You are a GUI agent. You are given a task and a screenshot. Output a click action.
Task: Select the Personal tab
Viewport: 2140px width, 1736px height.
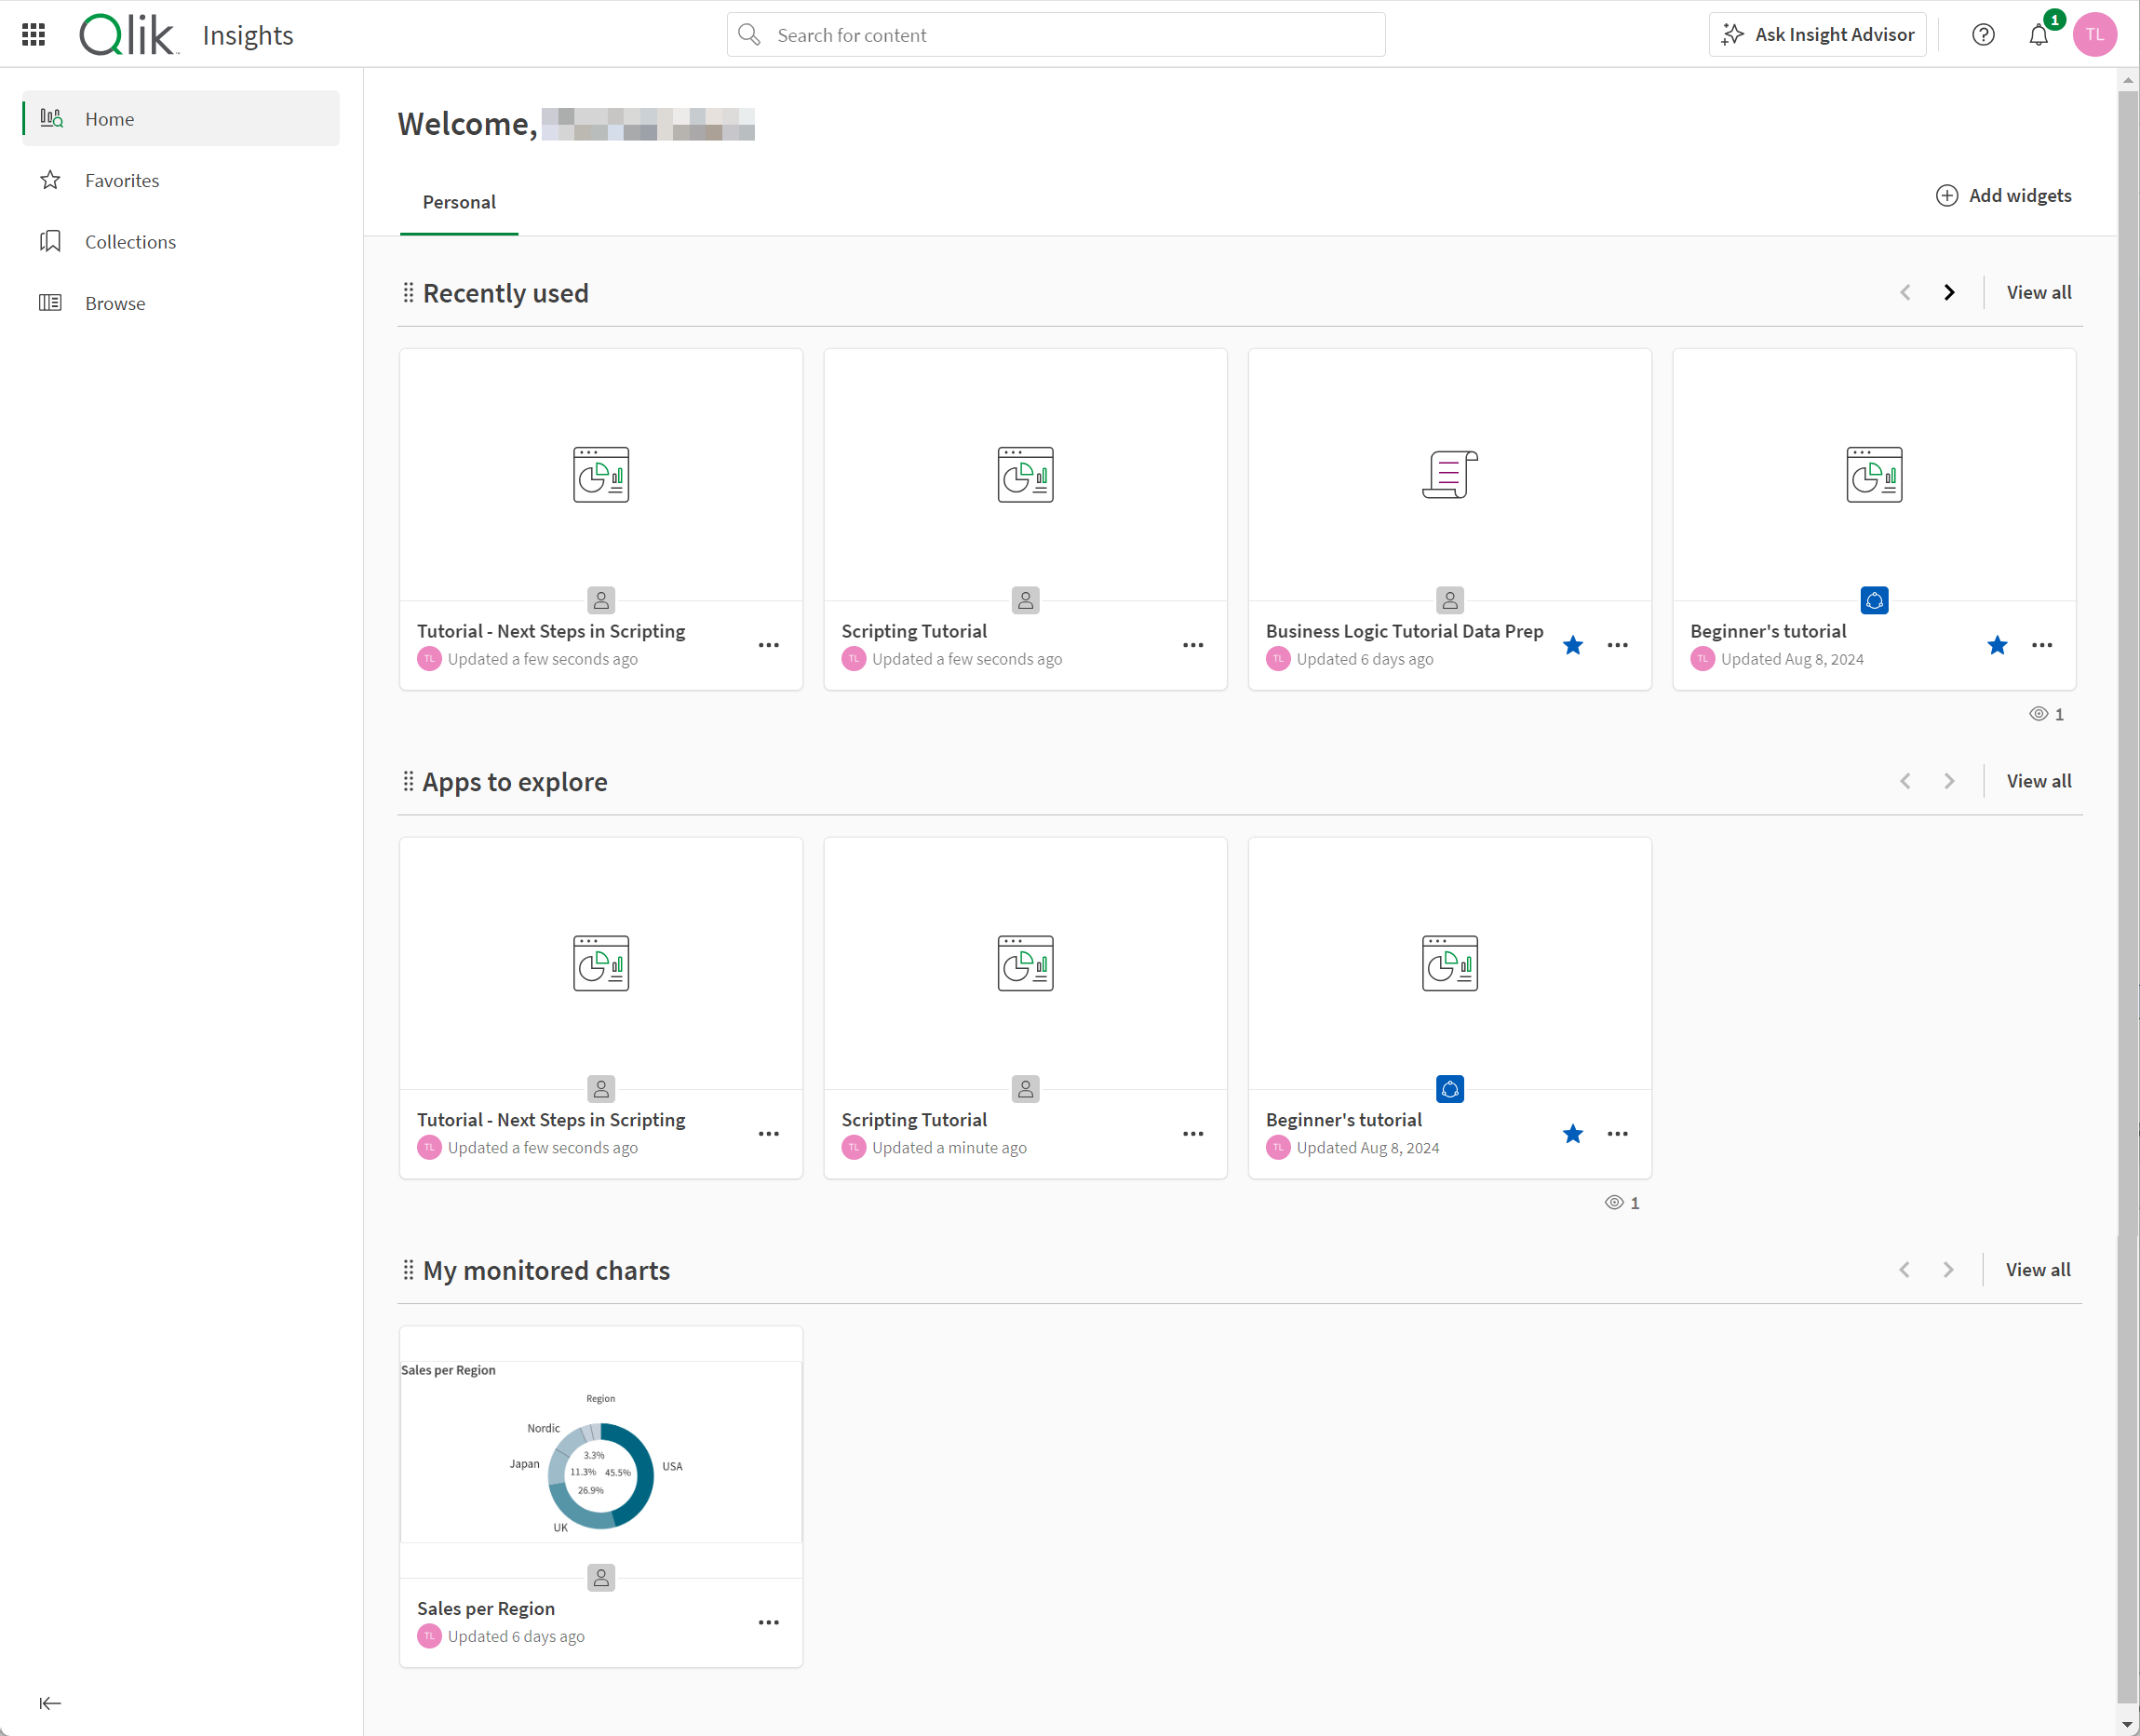pos(459,200)
